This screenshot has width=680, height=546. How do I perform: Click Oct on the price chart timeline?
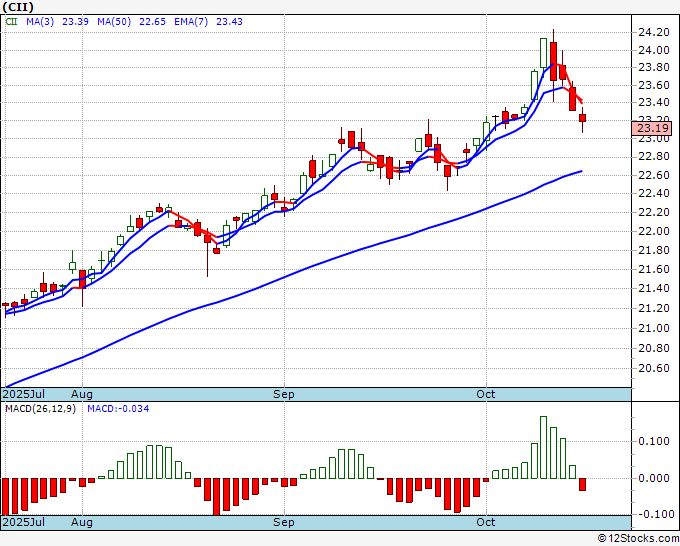(485, 394)
